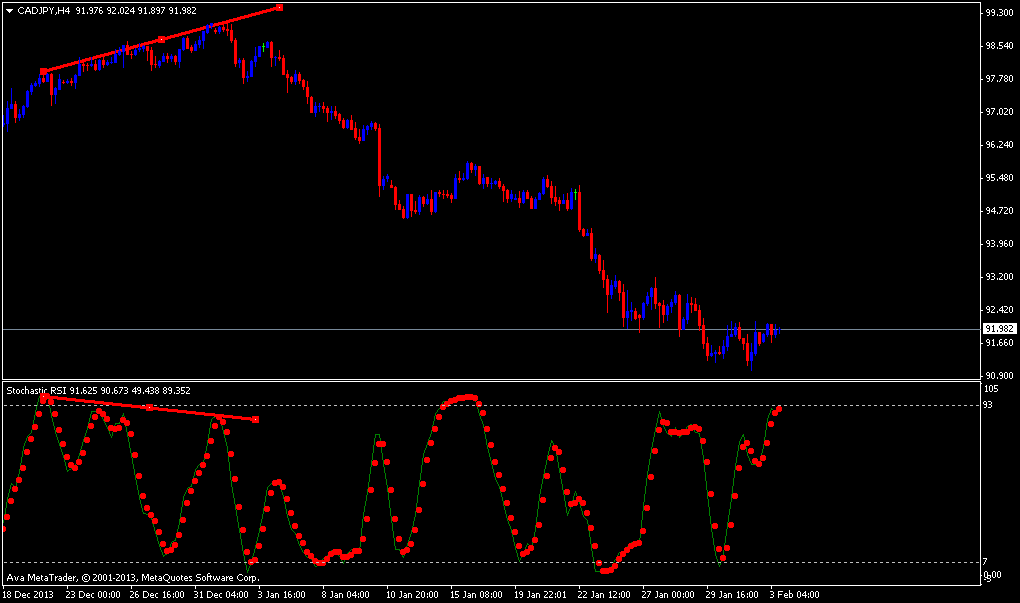Select the left anchor of the price trendline
The image size is (1020, 603).
point(44,72)
